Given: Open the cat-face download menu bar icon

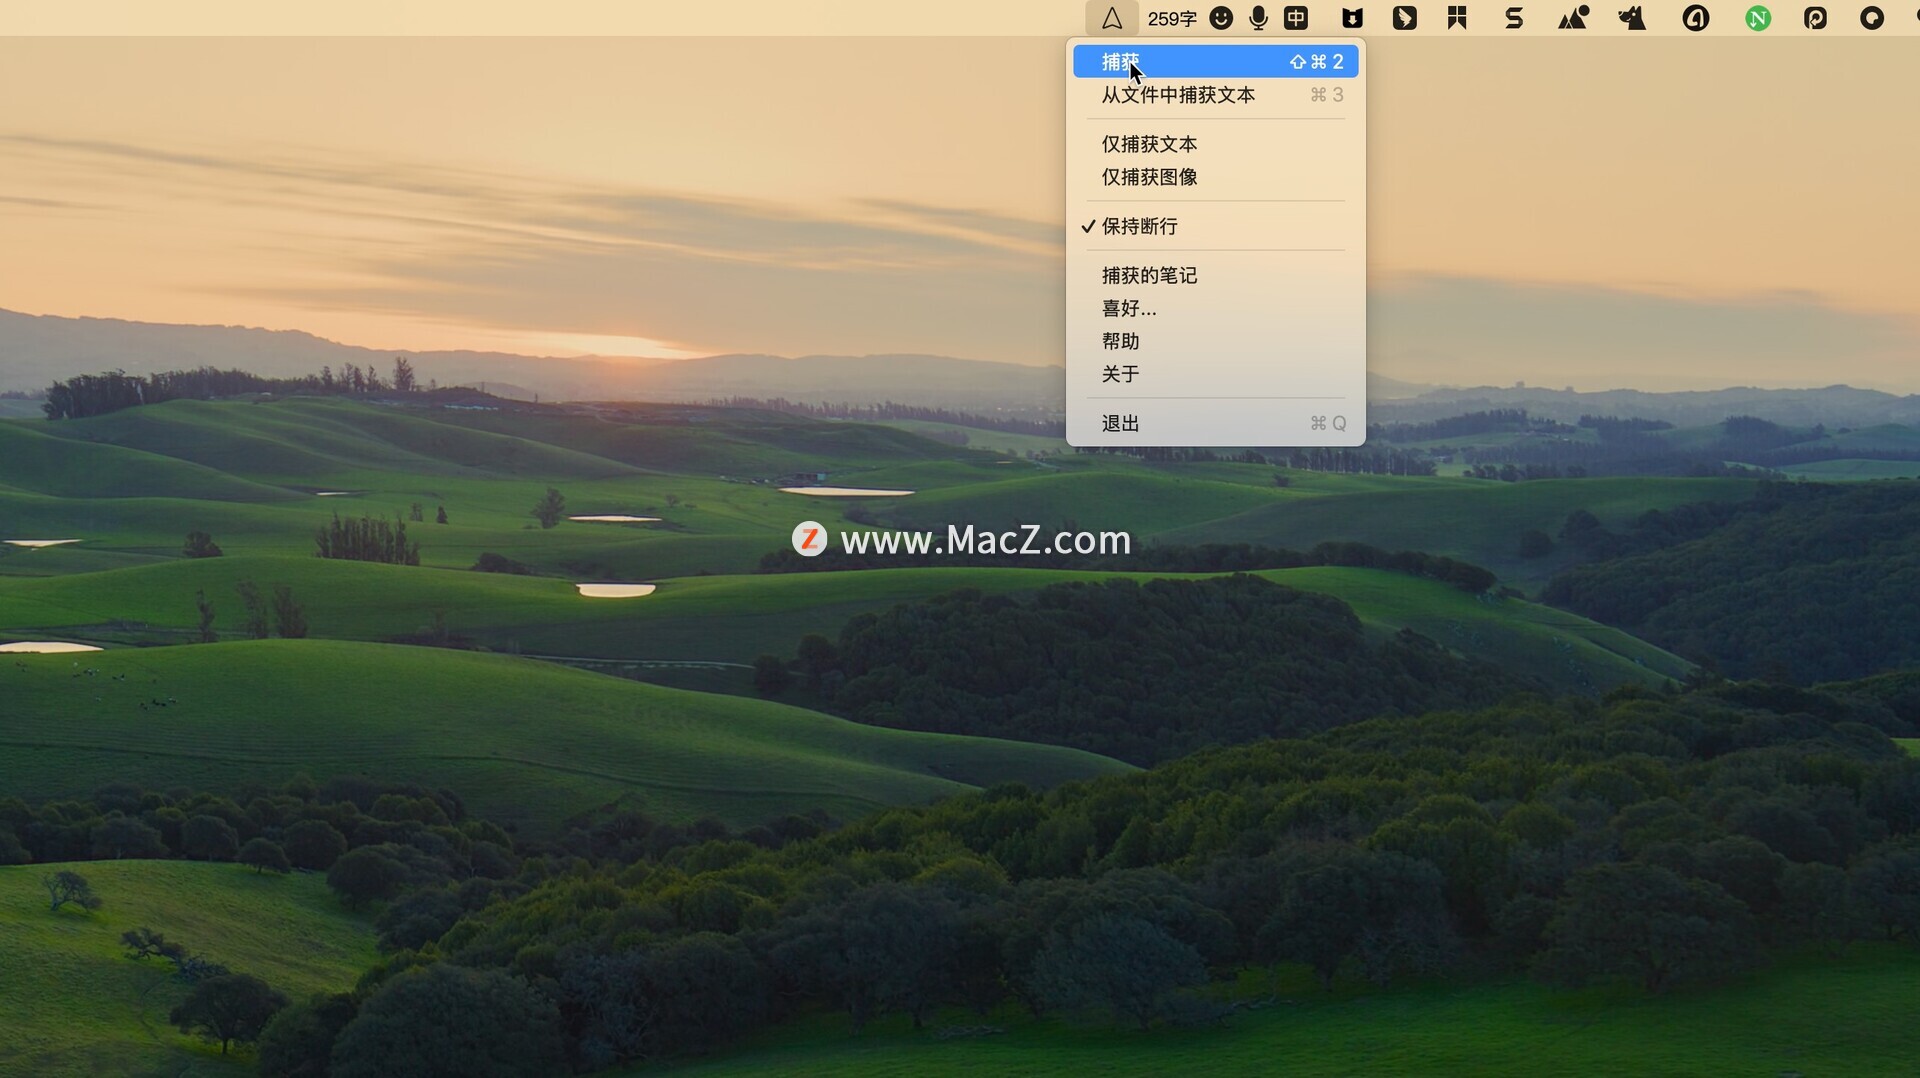Looking at the screenshot, I should pyautogui.click(x=1352, y=18).
